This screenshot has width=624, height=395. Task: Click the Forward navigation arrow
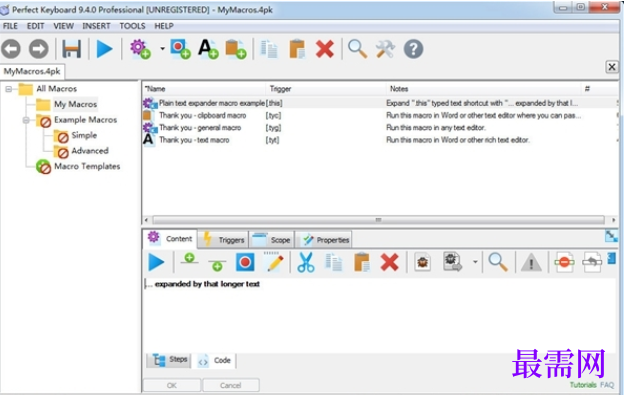coord(39,49)
